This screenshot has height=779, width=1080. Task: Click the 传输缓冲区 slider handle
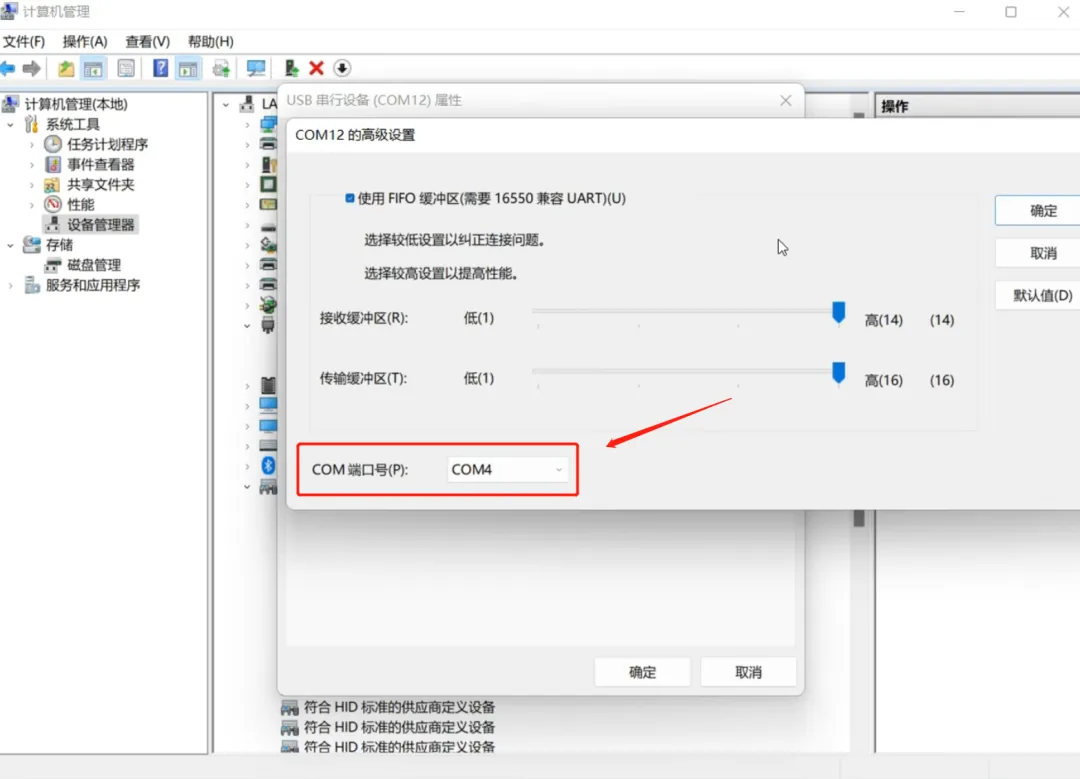pos(838,373)
